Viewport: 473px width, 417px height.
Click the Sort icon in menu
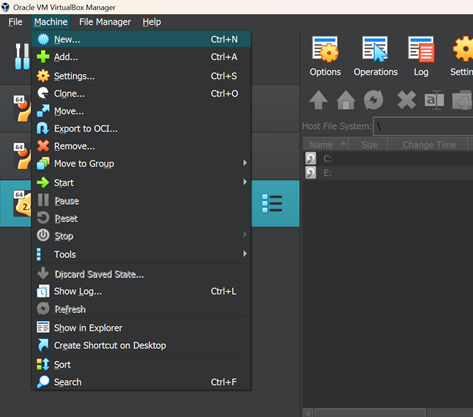[43, 364]
